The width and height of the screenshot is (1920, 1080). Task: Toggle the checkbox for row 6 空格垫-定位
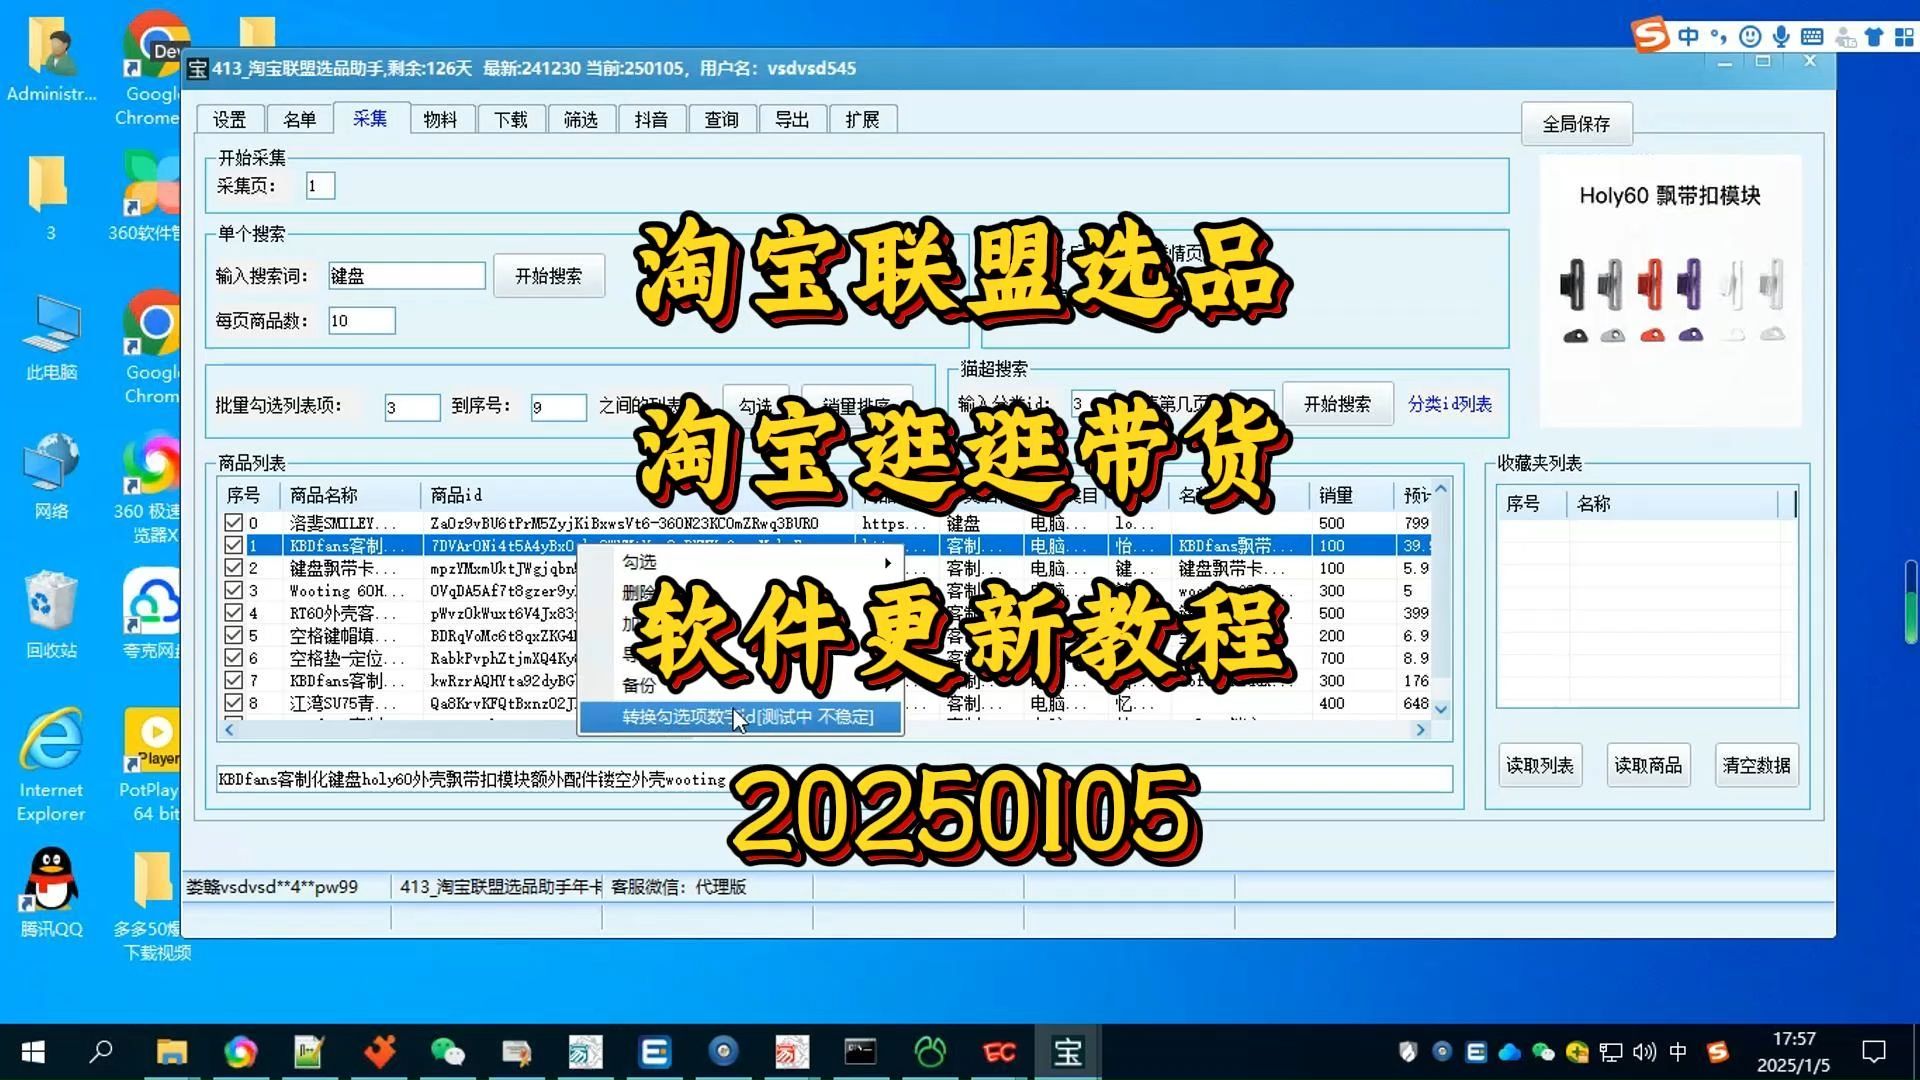point(233,658)
